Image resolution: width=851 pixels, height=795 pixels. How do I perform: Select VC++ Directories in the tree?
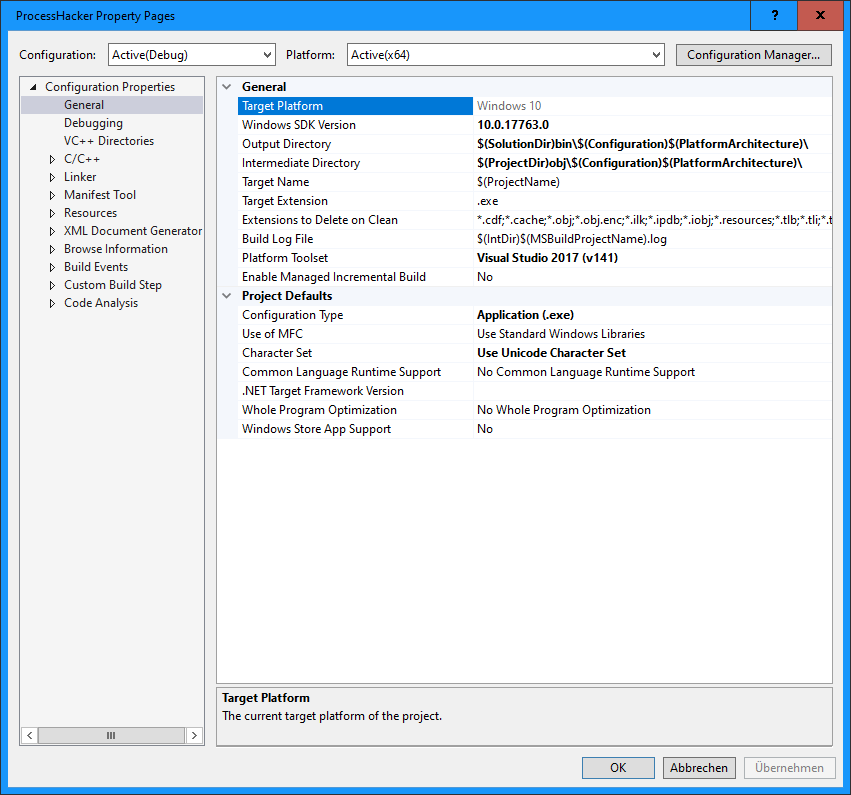(x=109, y=141)
